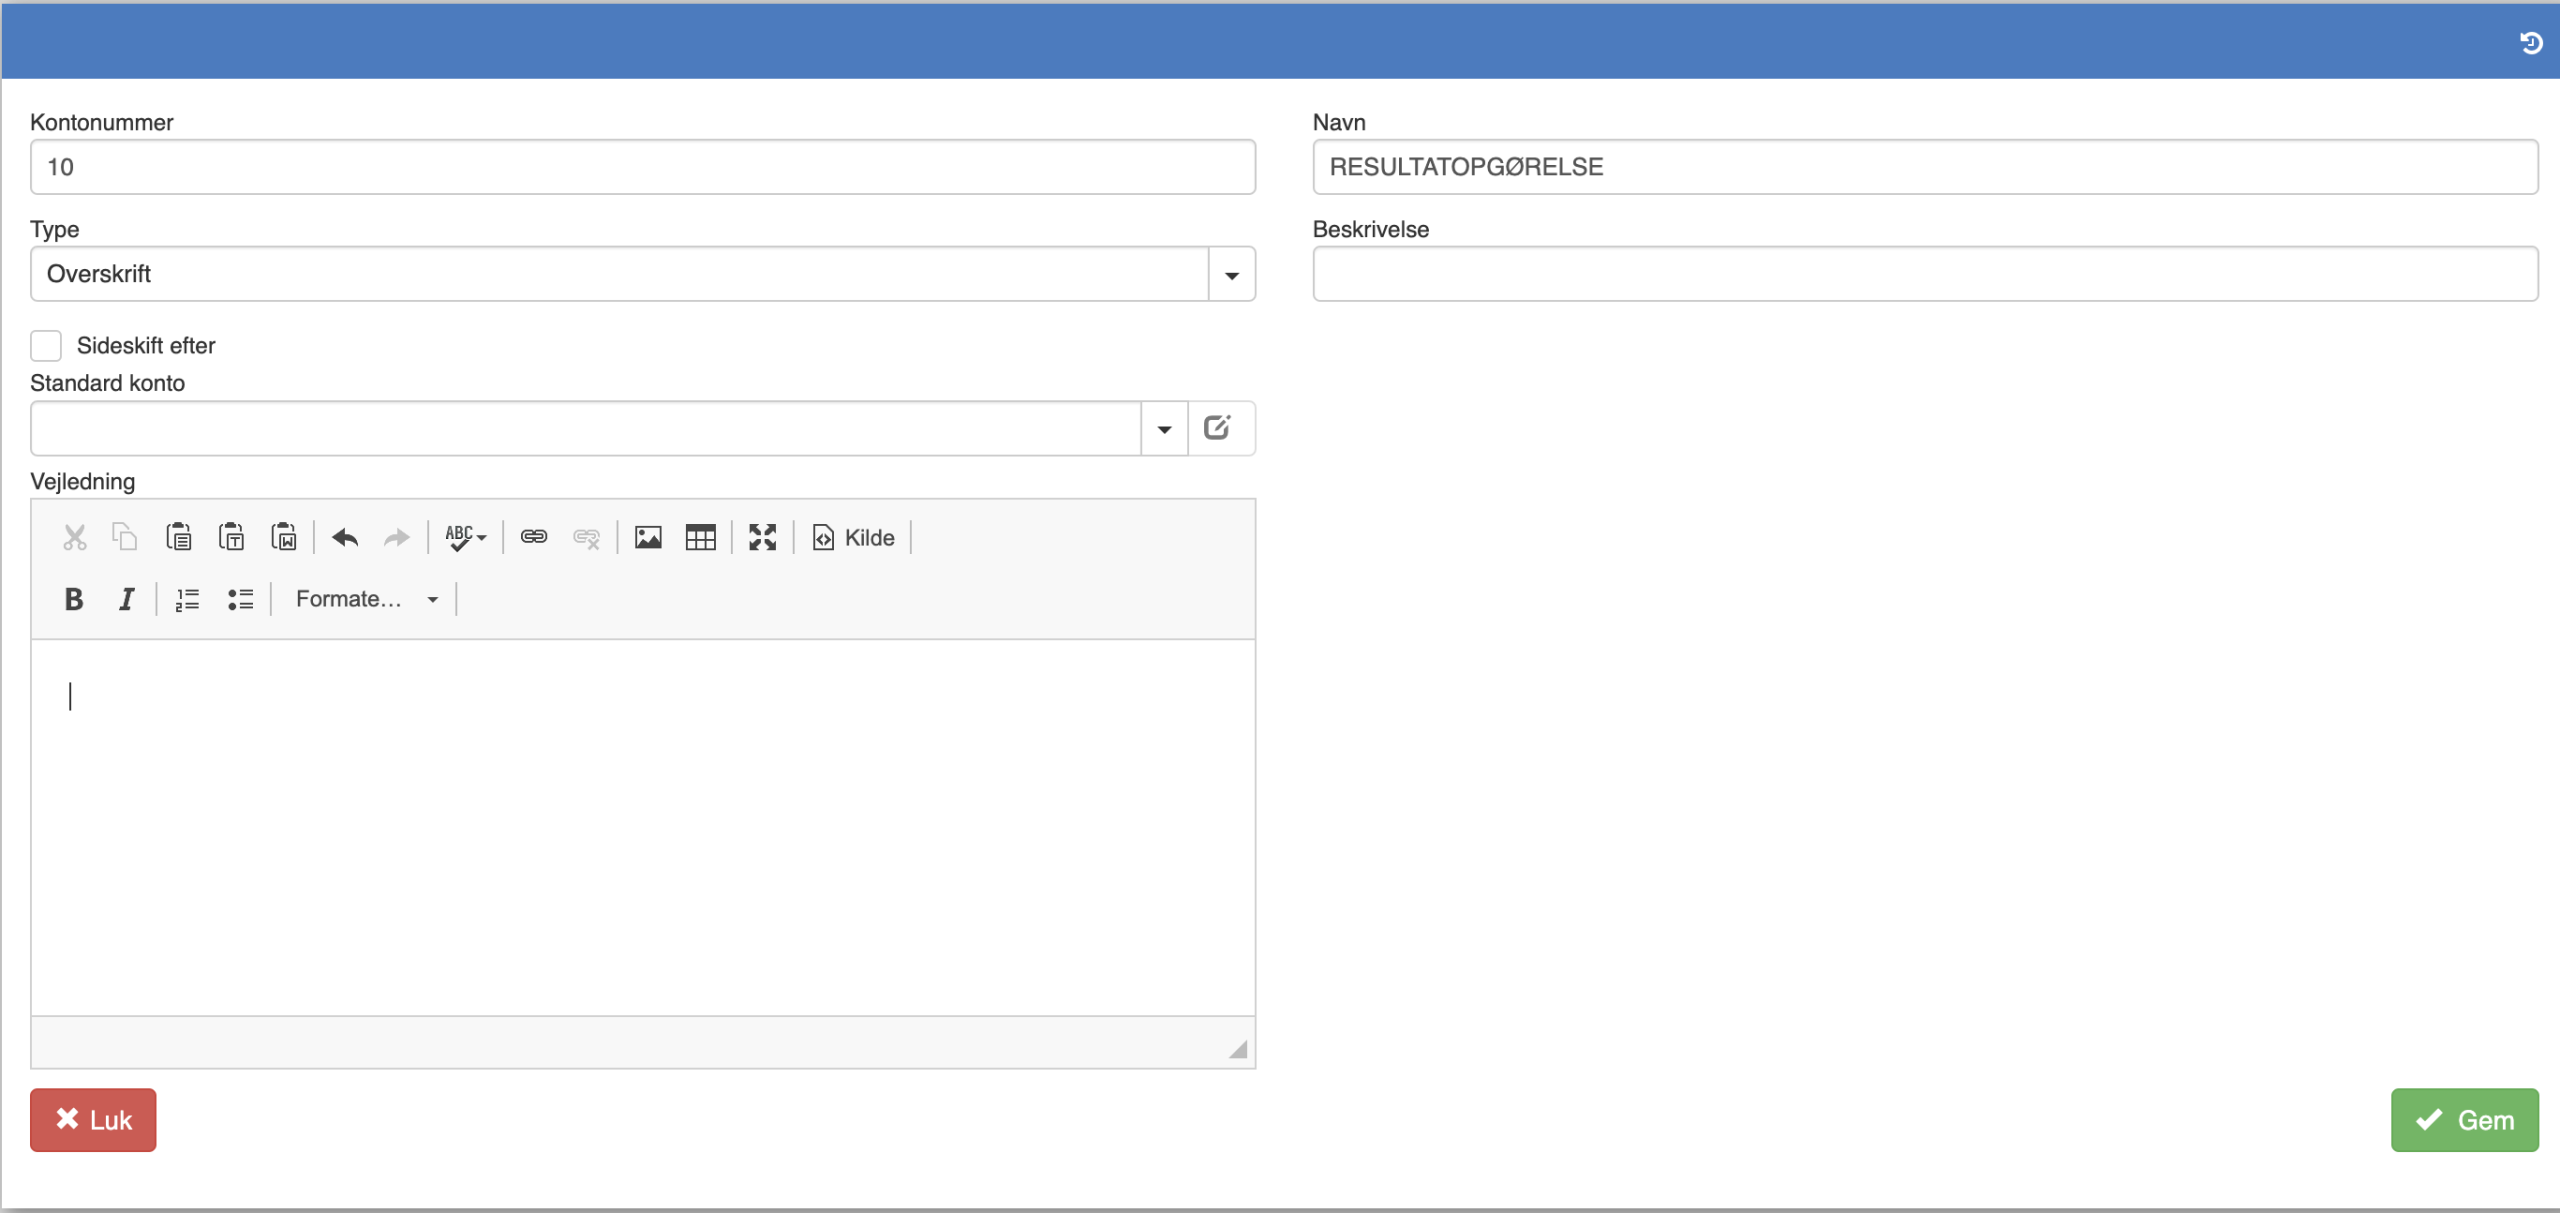Maximize the editor with the expand icon
This screenshot has width=2560, height=1213.
pos(763,538)
